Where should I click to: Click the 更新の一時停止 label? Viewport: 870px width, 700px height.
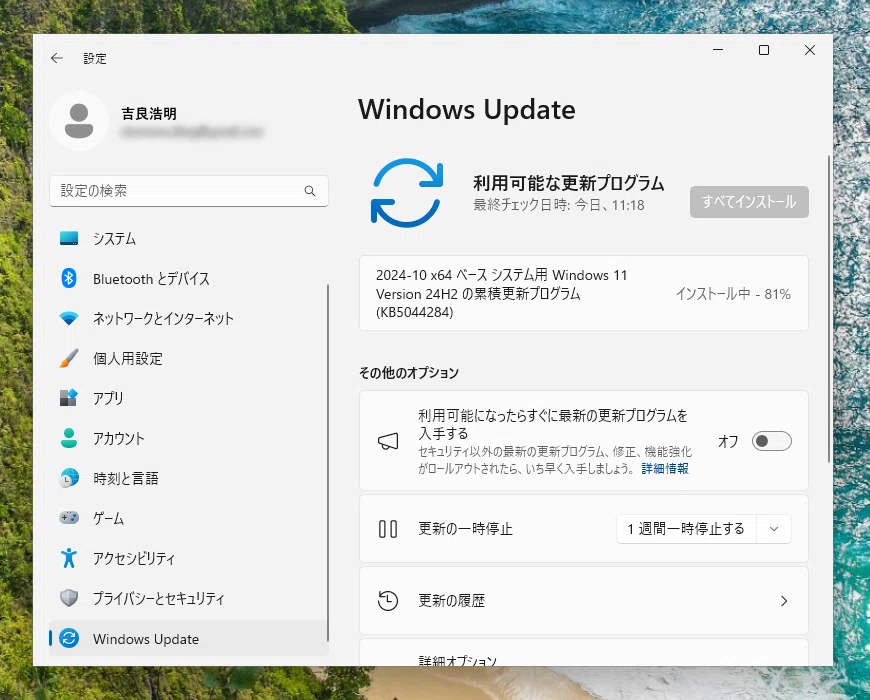tap(465, 529)
